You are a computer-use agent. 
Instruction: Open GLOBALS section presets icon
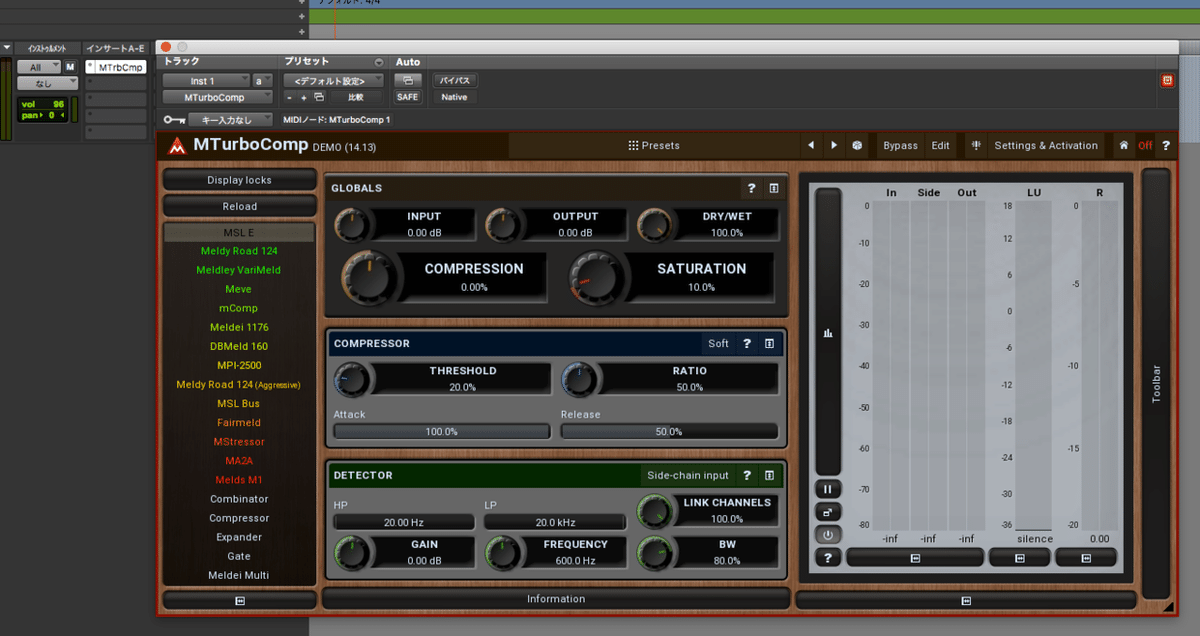pyautogui.click(x=774, y=188)
